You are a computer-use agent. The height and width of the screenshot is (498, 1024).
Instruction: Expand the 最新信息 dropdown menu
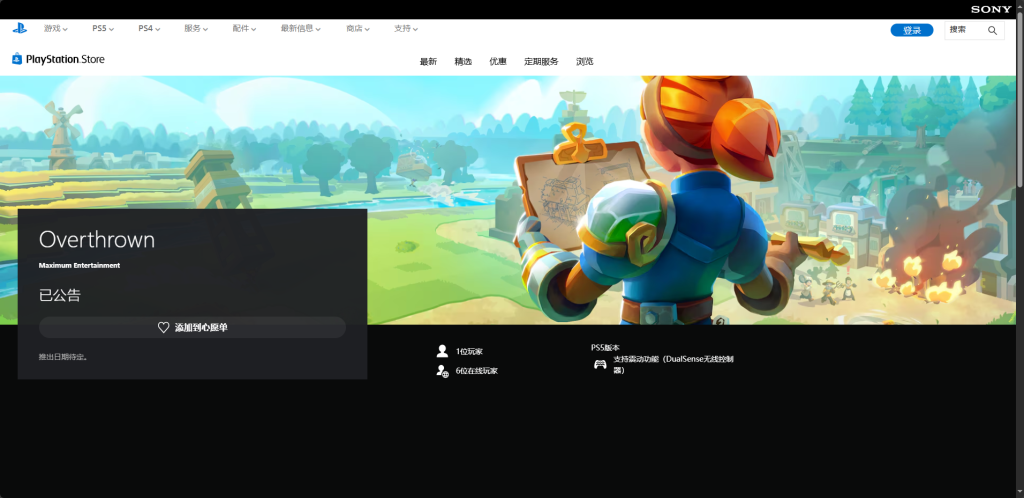[x=301, y=29]
